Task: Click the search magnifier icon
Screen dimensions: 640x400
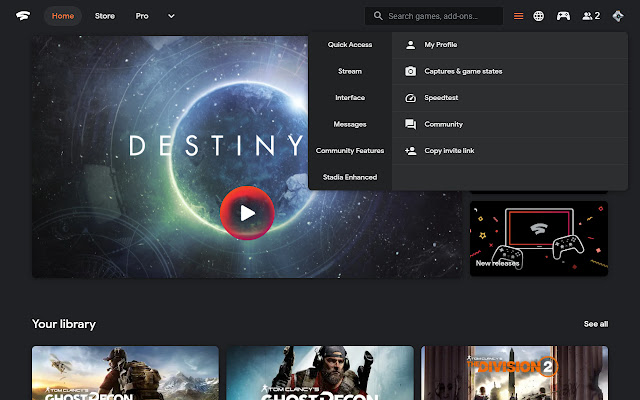Action: pyautogui.click(x=378, y=16)
